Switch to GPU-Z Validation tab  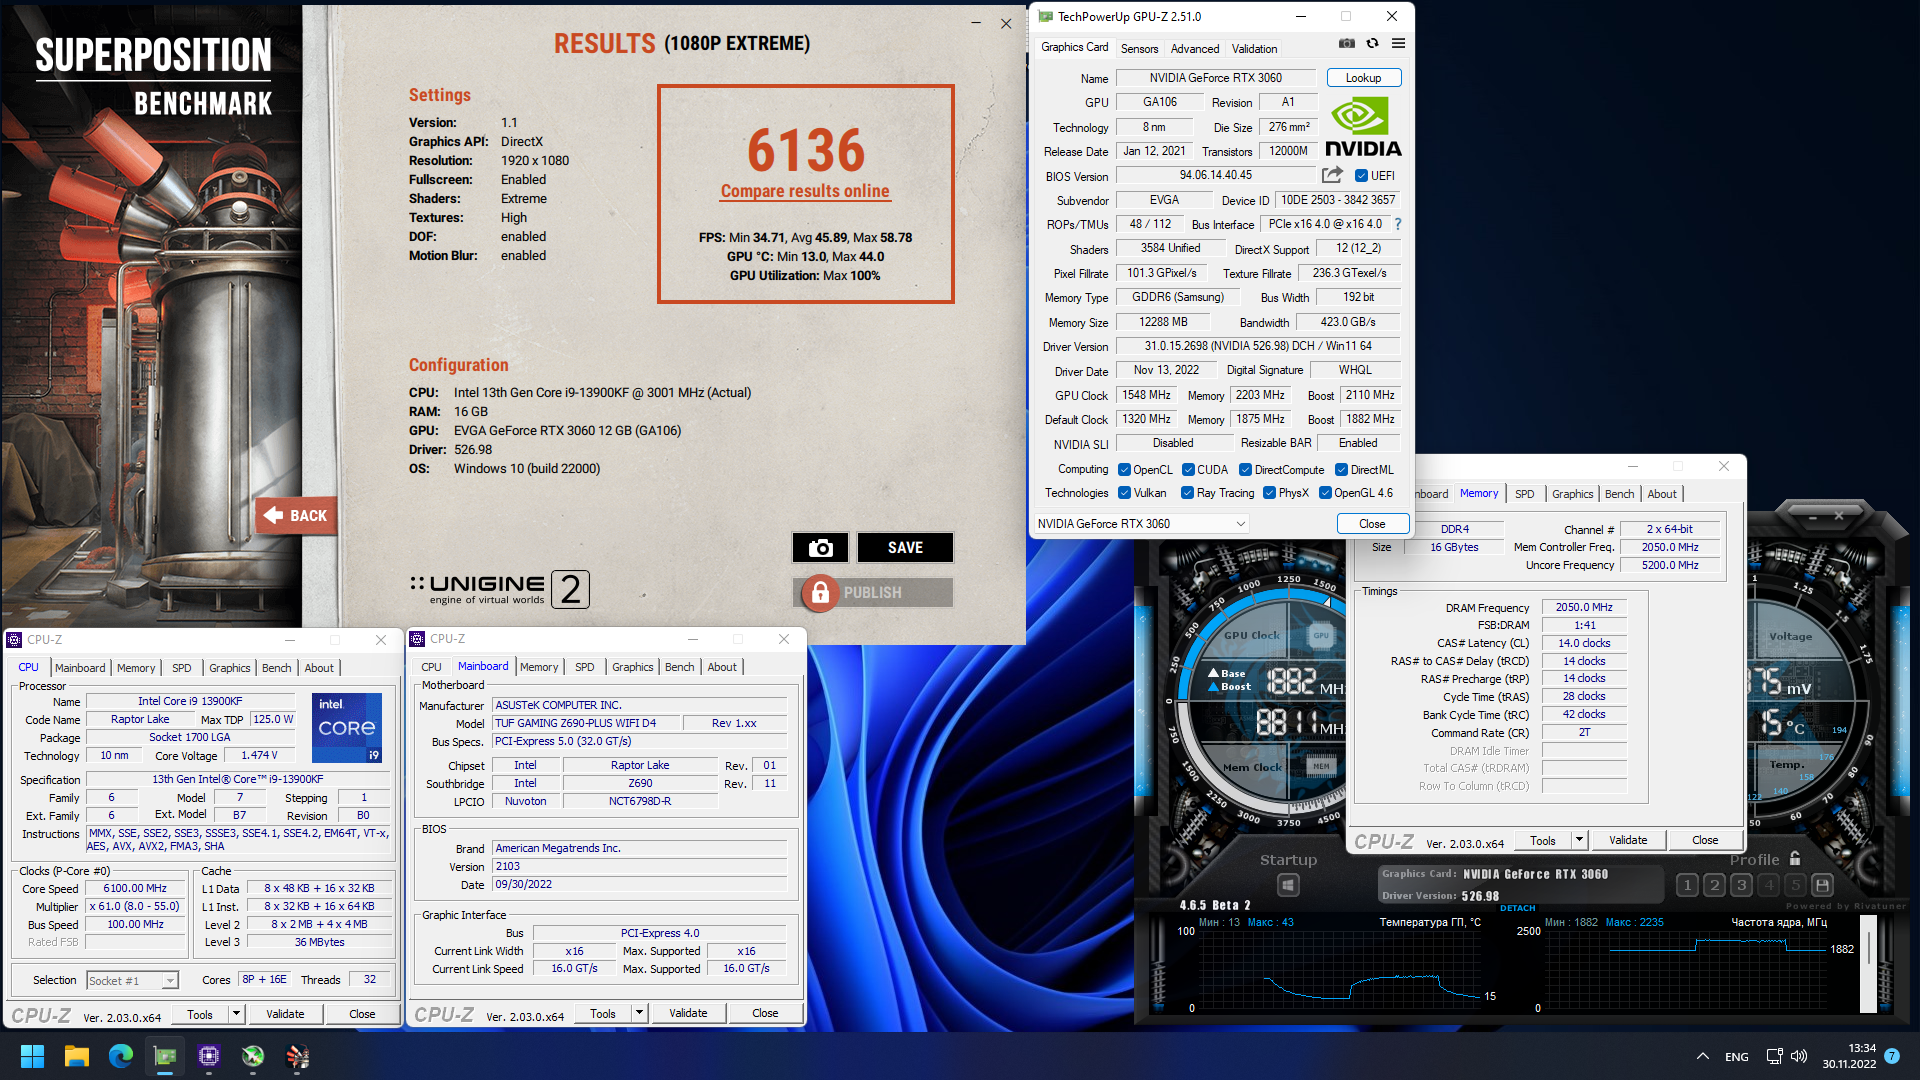(x=1254, y=49)
